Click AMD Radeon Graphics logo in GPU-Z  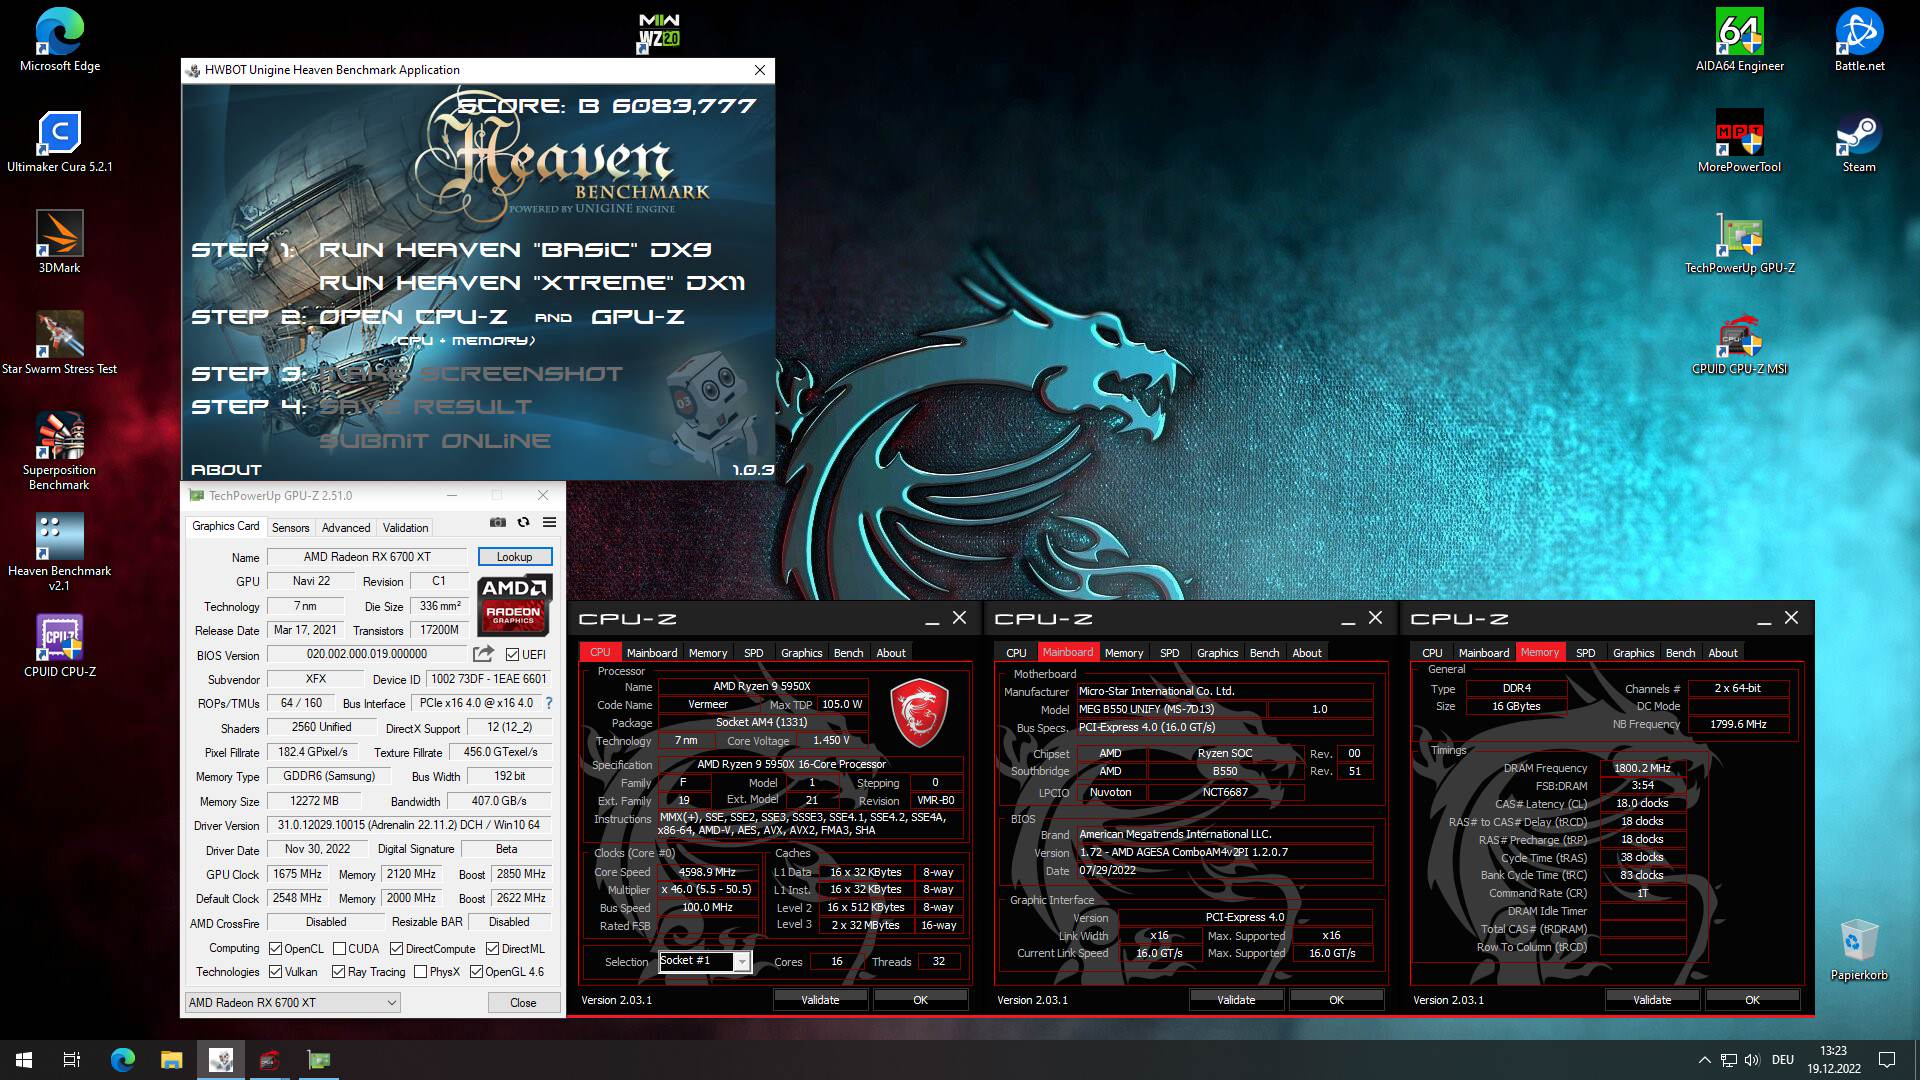[513, 604]
